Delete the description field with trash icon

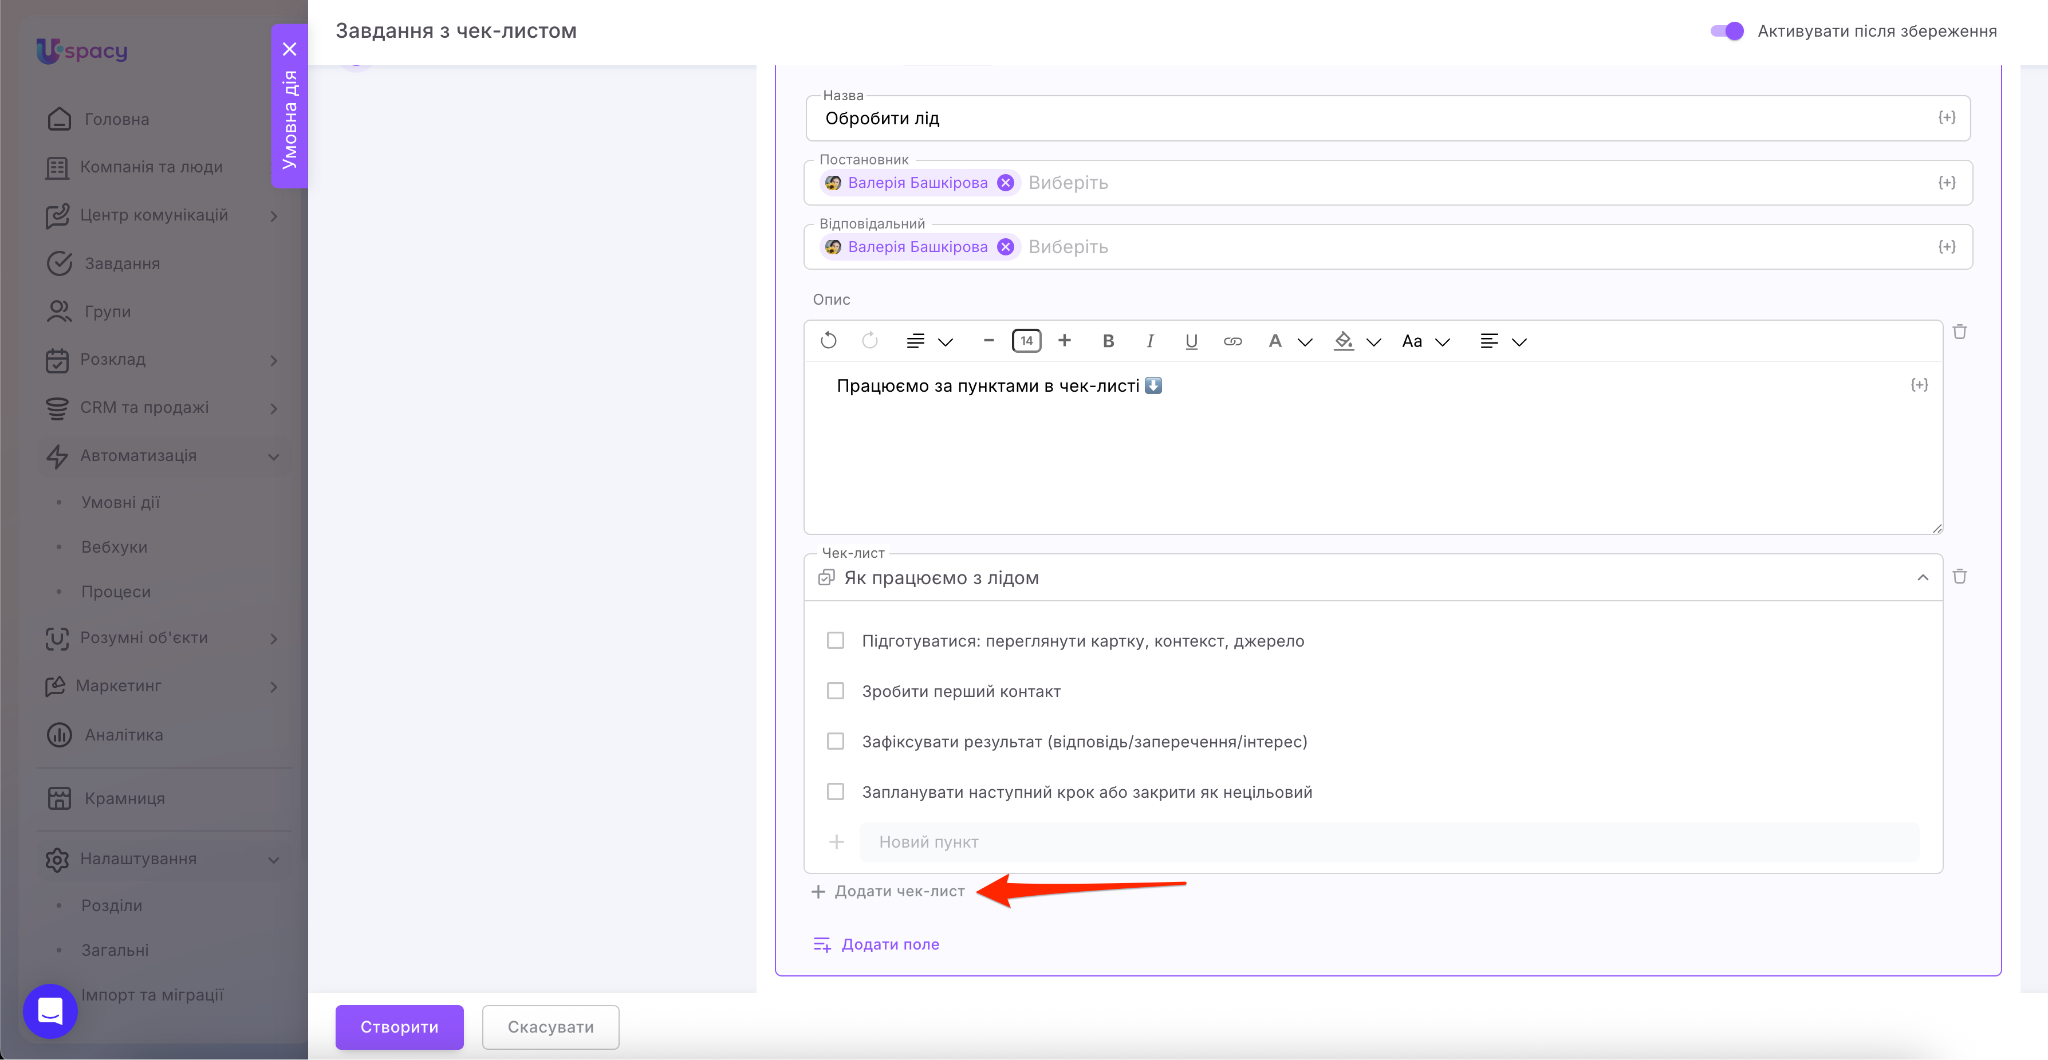click(x=1960, y=332)
